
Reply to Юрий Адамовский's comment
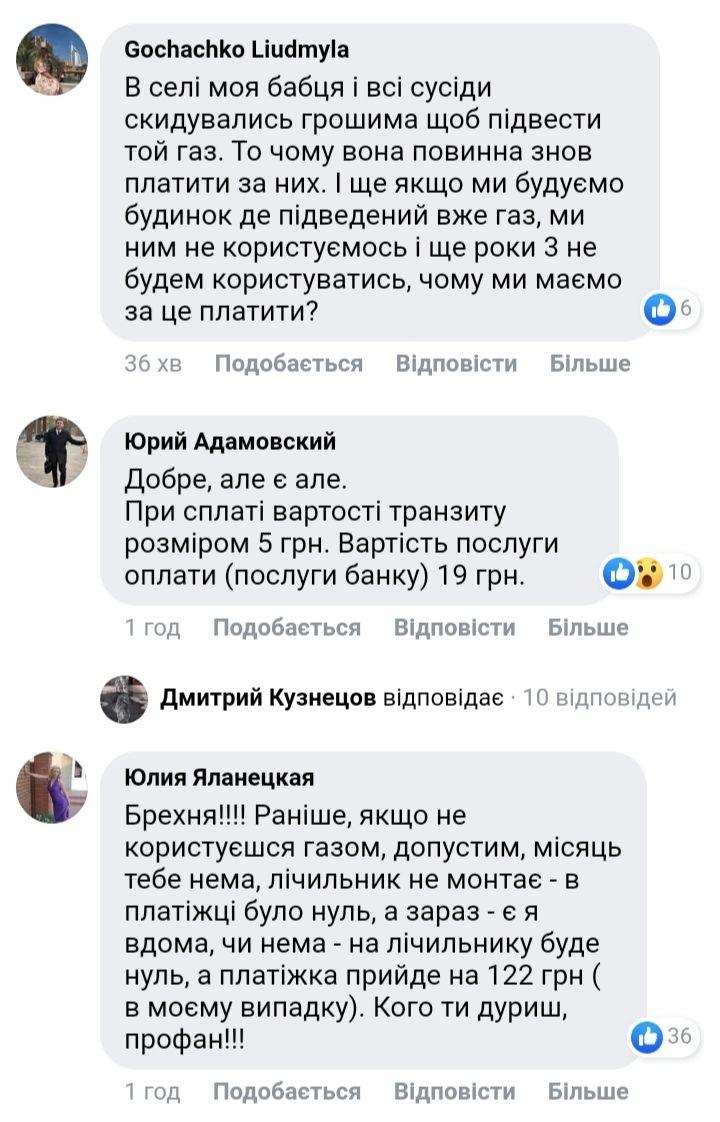pos(454,627)
